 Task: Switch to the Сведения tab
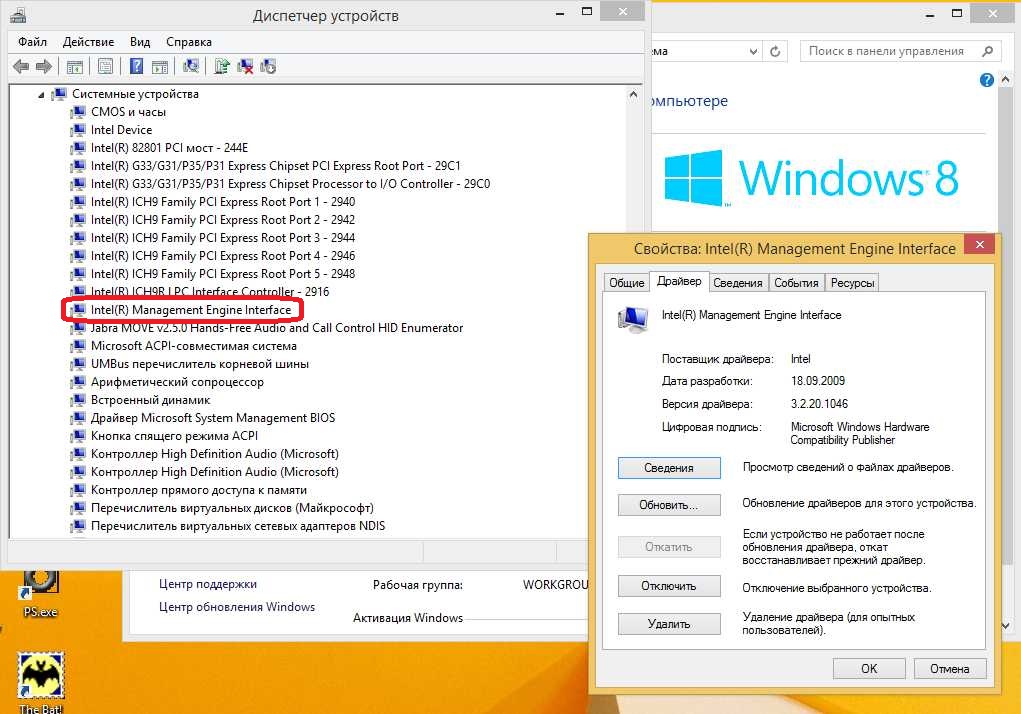point(738,283)
